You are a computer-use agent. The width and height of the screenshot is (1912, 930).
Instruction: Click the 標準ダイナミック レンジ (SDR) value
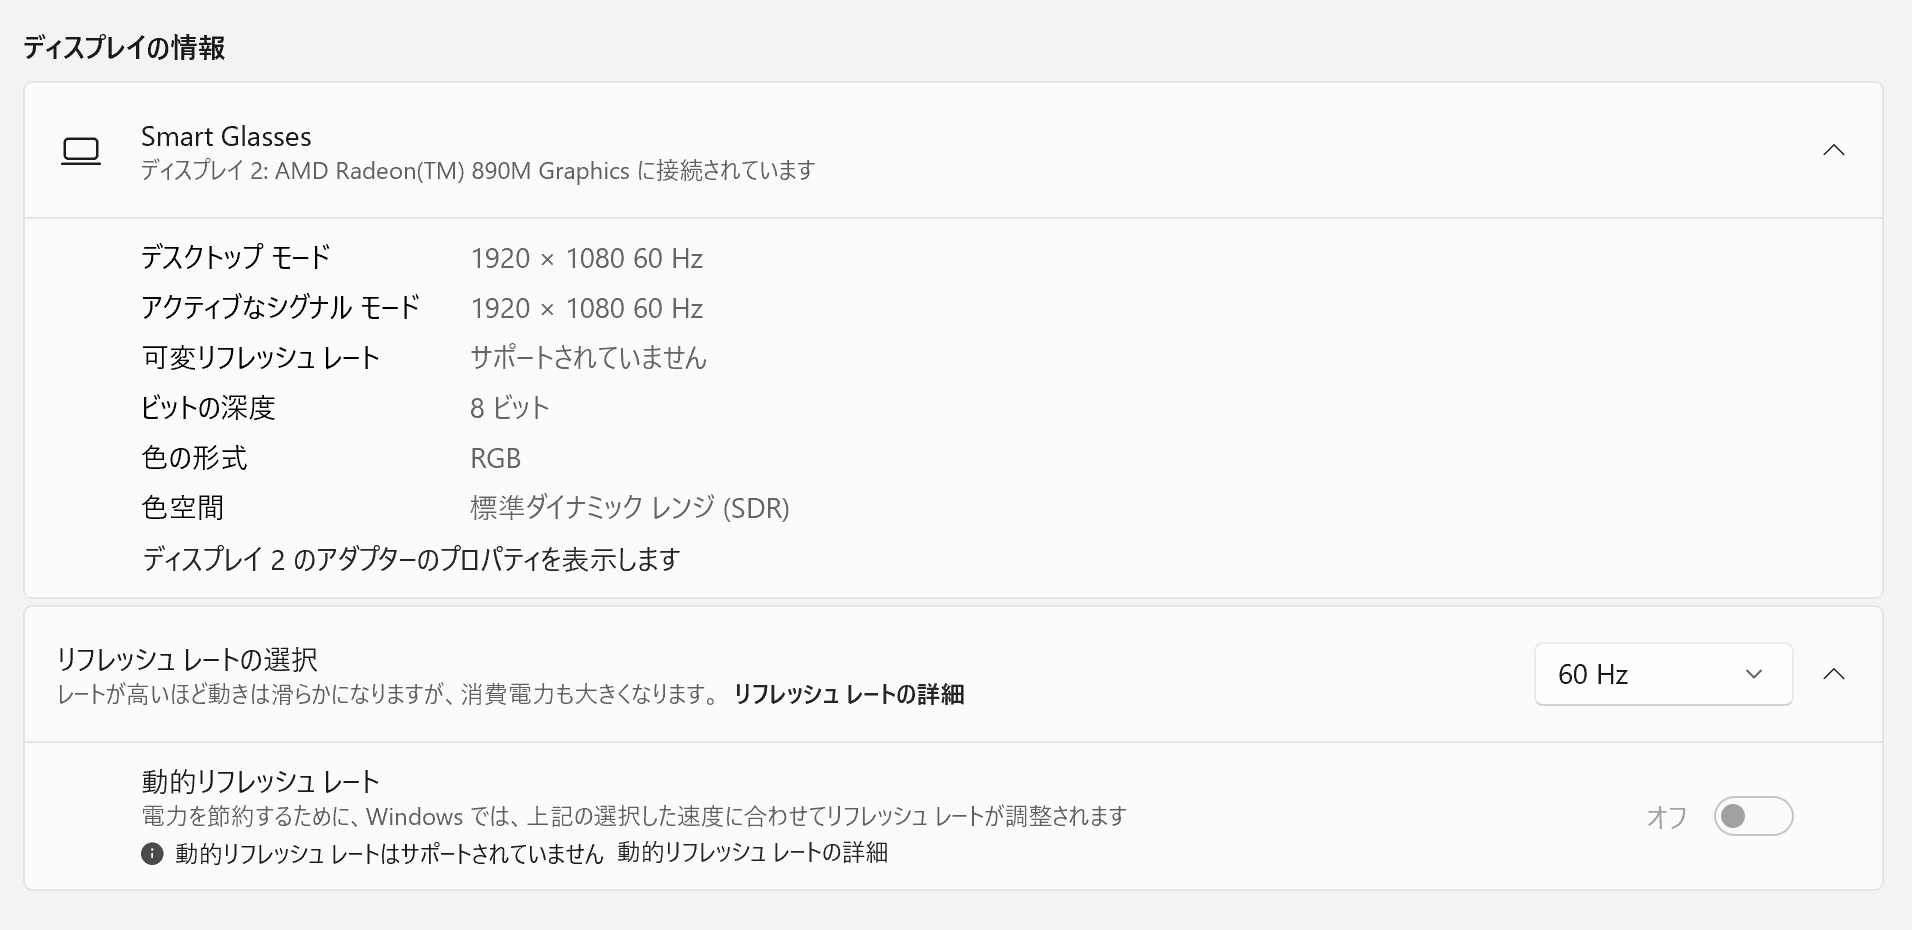point(629,508)
